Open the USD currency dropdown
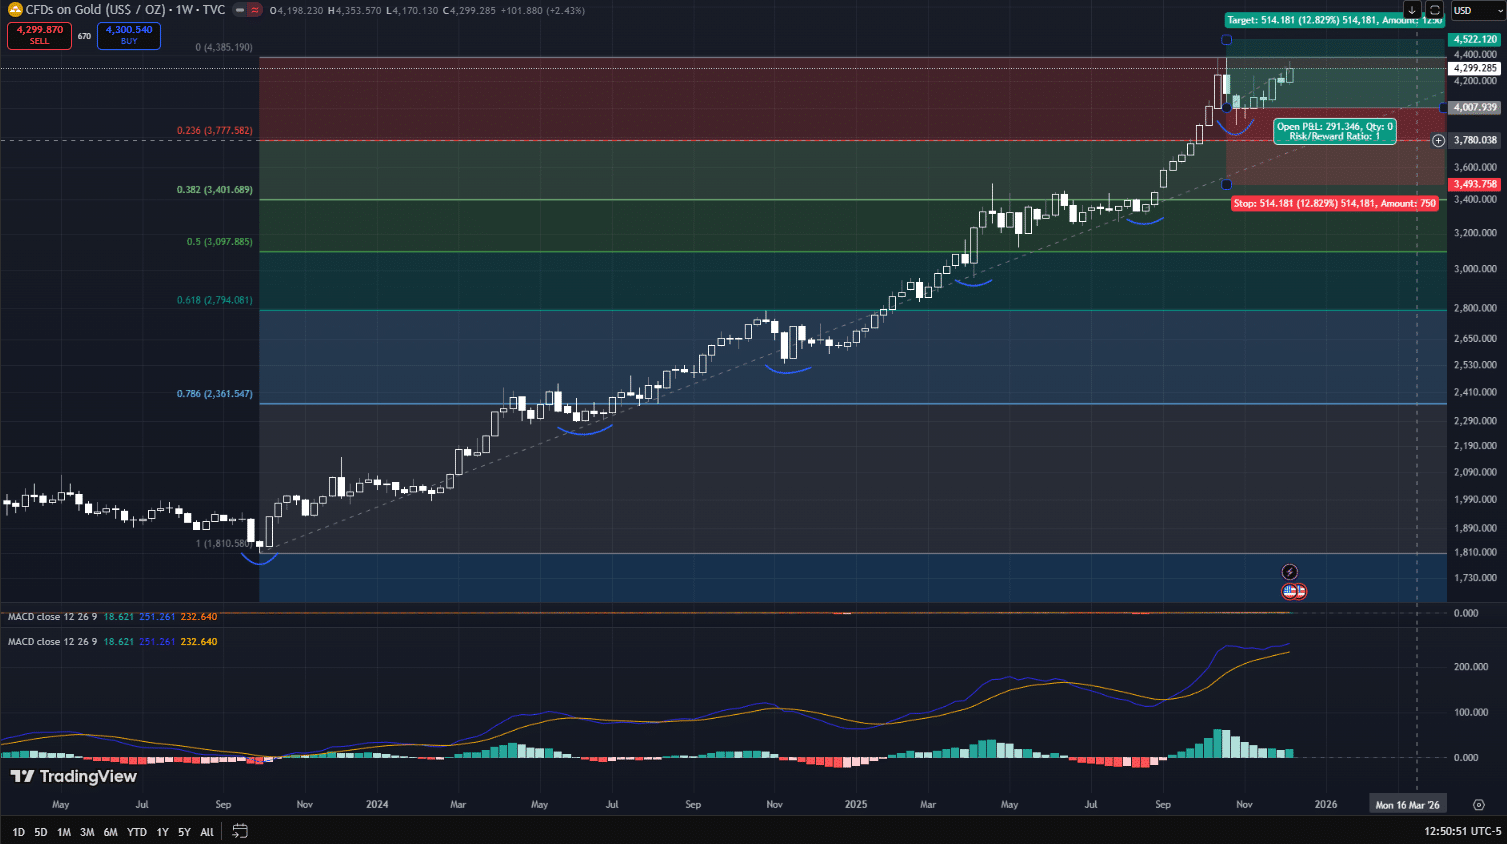1507x844 pixels. click(x=1477, y=10)
